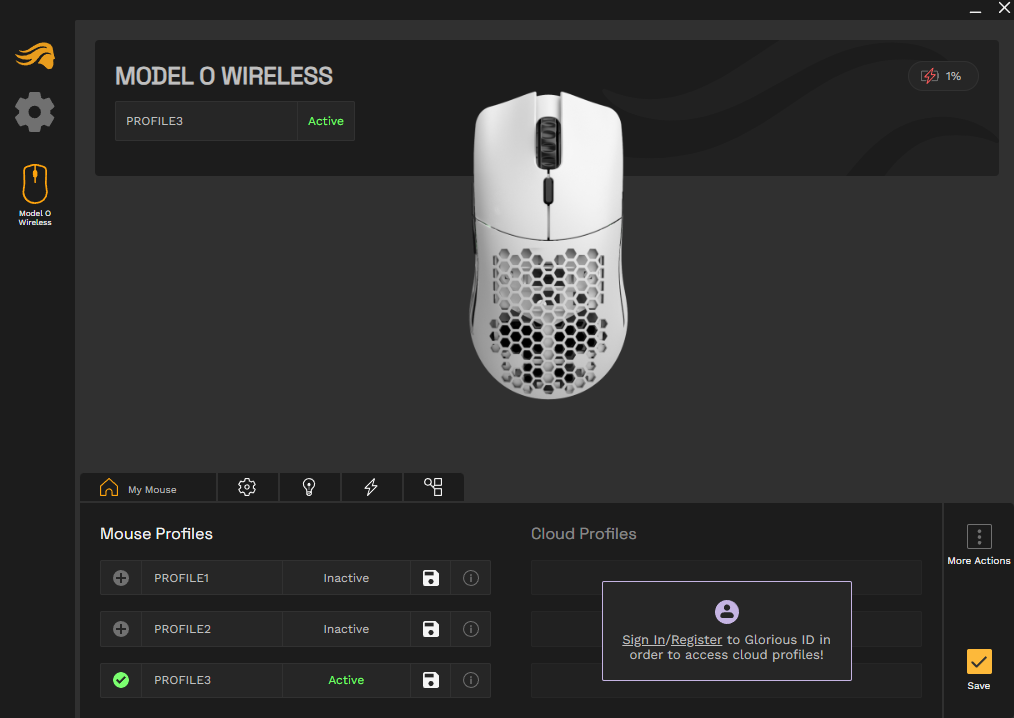Click the Glorious lion logo icon
Viewport: 1014px width, 718px height.
[x=35, y=56]
